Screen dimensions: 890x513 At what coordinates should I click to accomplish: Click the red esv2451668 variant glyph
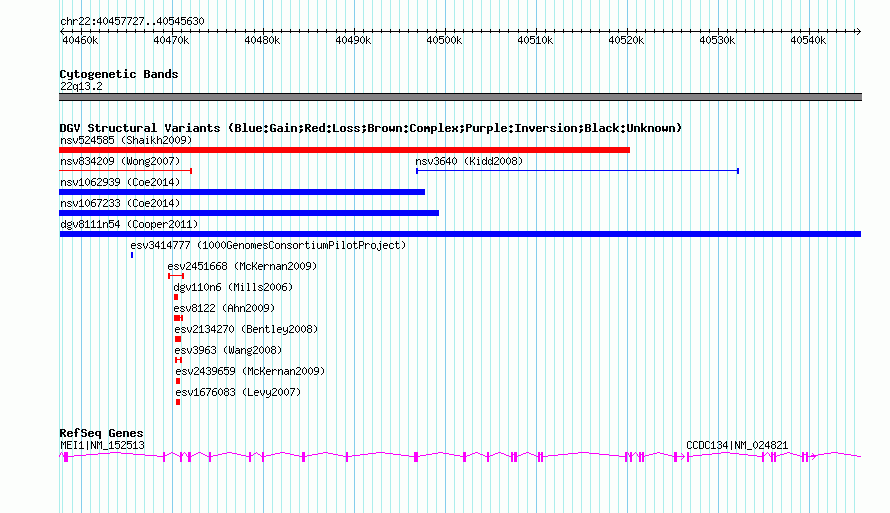[x=176, y=276]
